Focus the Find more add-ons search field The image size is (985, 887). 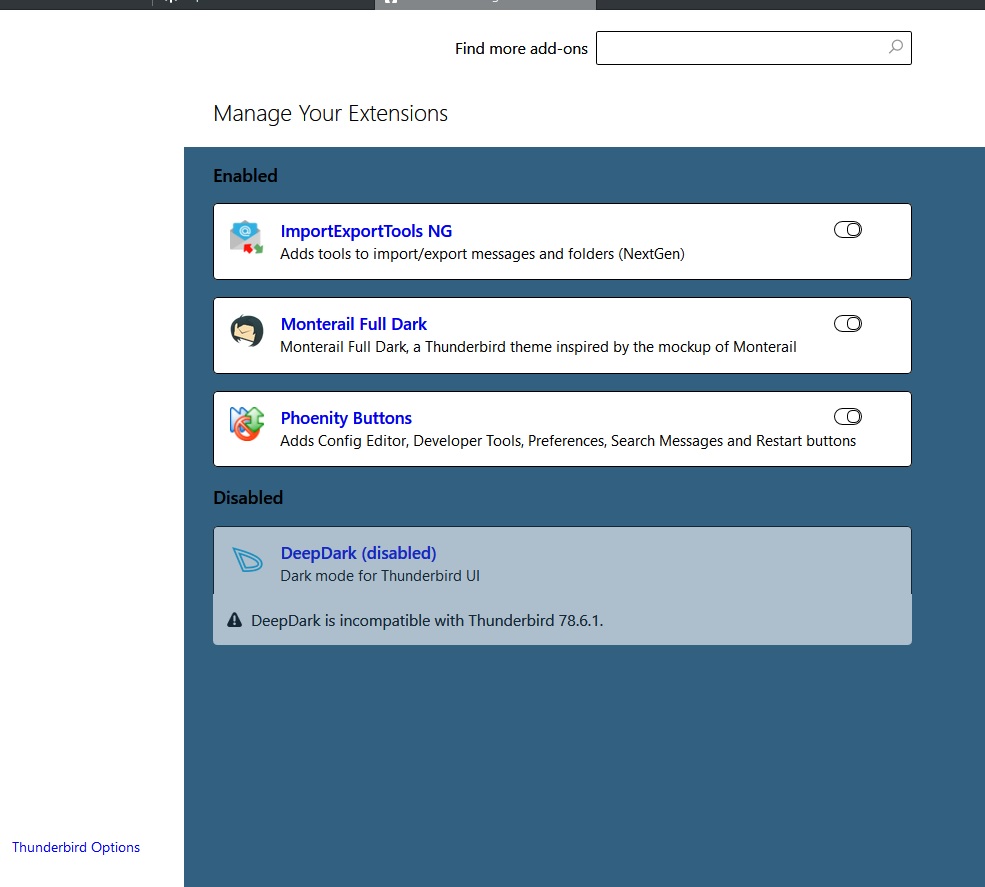pos(753,48)
